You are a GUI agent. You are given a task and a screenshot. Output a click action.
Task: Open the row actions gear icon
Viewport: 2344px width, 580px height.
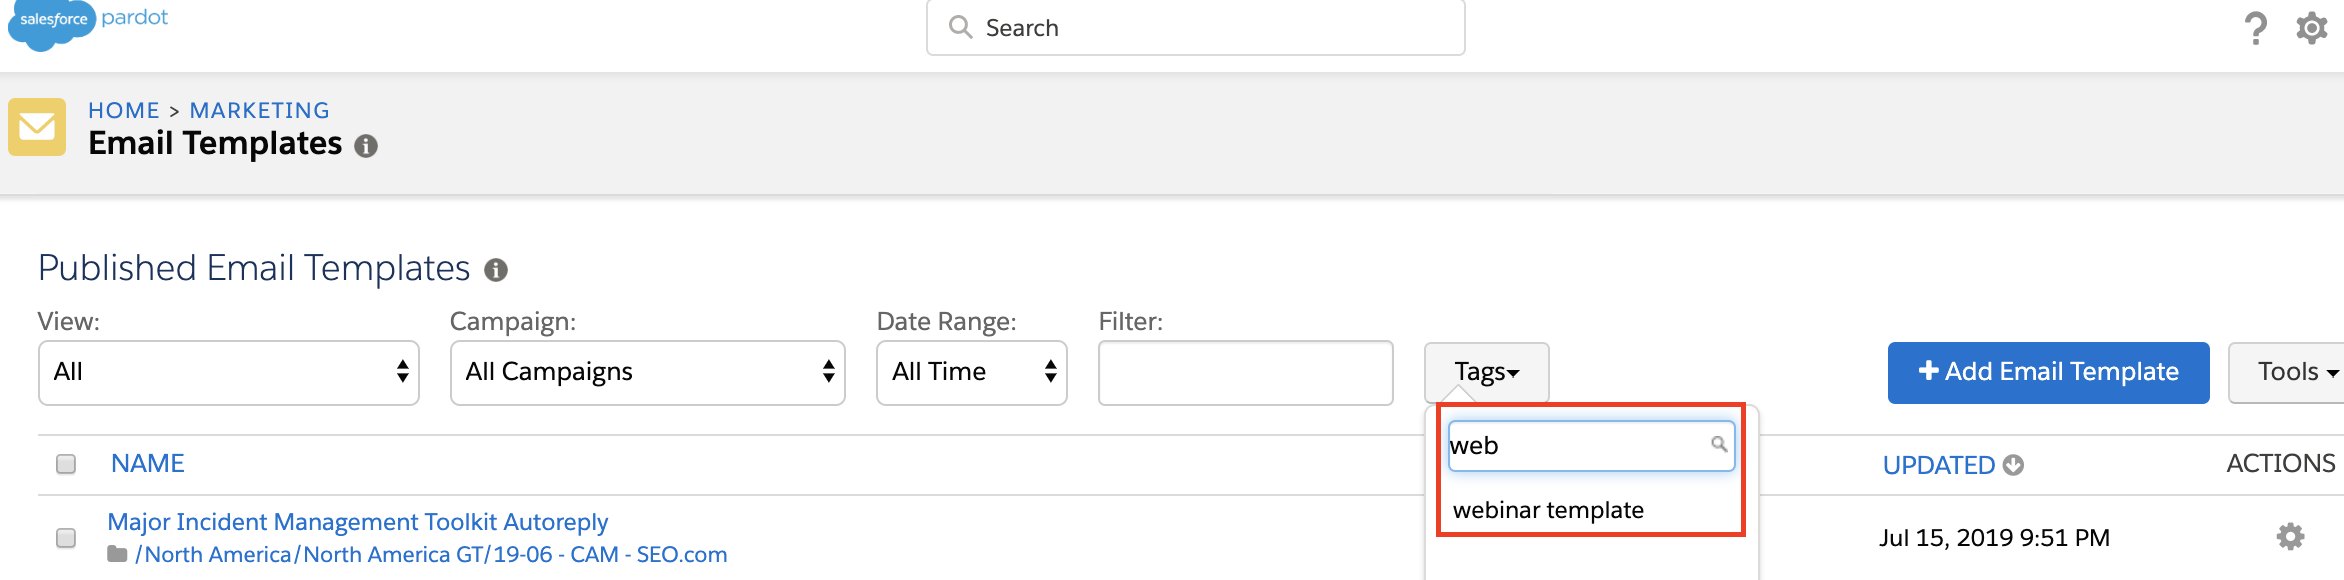click(2290, 537)
